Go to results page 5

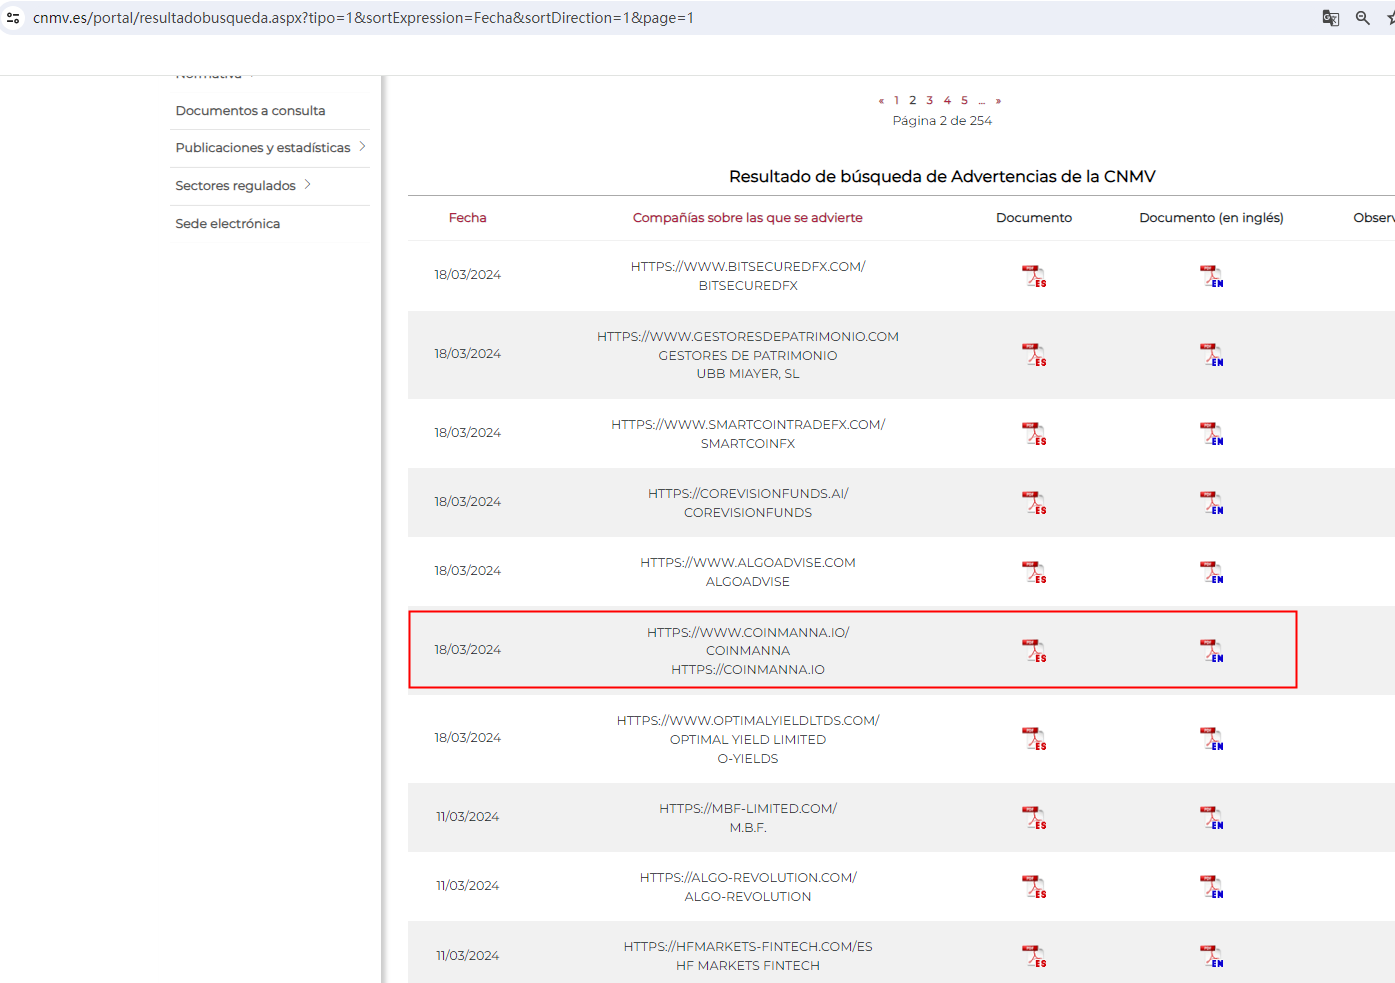tap(964, 100)
